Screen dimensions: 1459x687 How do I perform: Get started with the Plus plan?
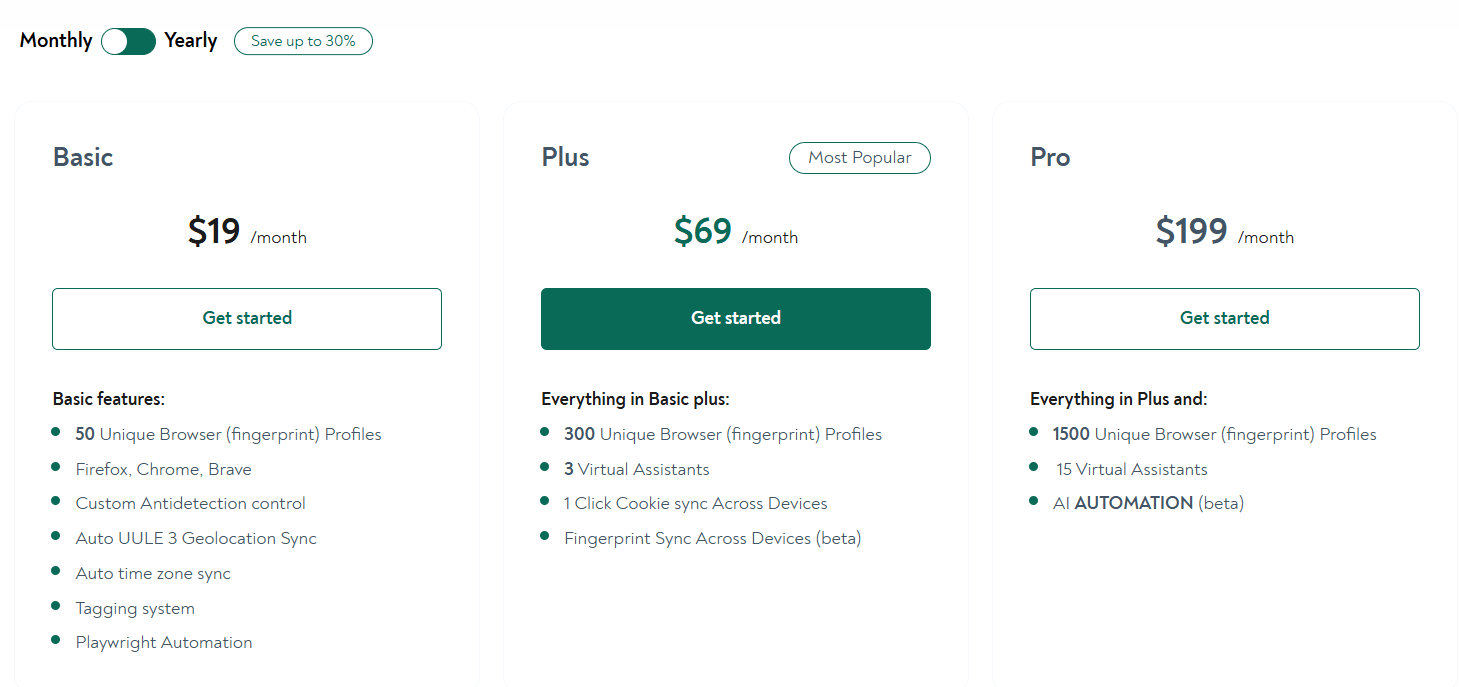click(736, 319)
